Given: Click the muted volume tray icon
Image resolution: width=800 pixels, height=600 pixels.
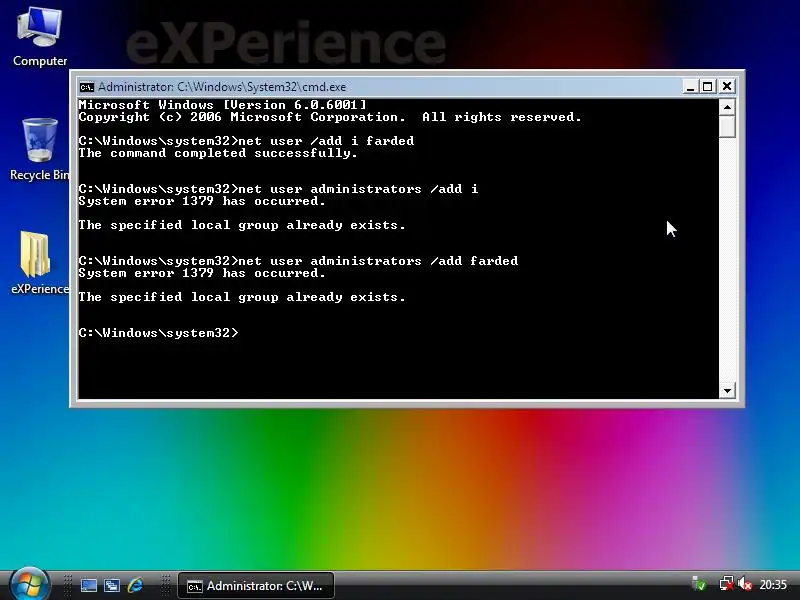Looking at the screenshot, I should point(745,584).
